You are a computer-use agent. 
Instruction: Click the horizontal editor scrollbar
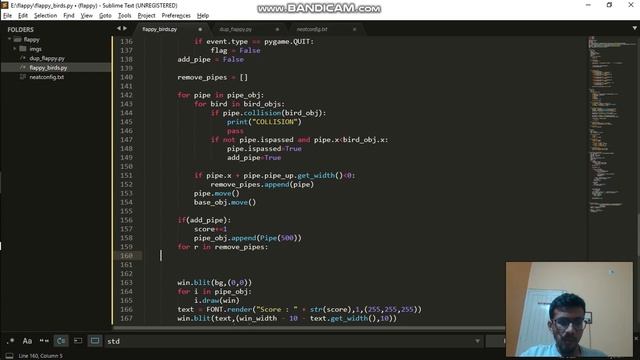point(309,327)
